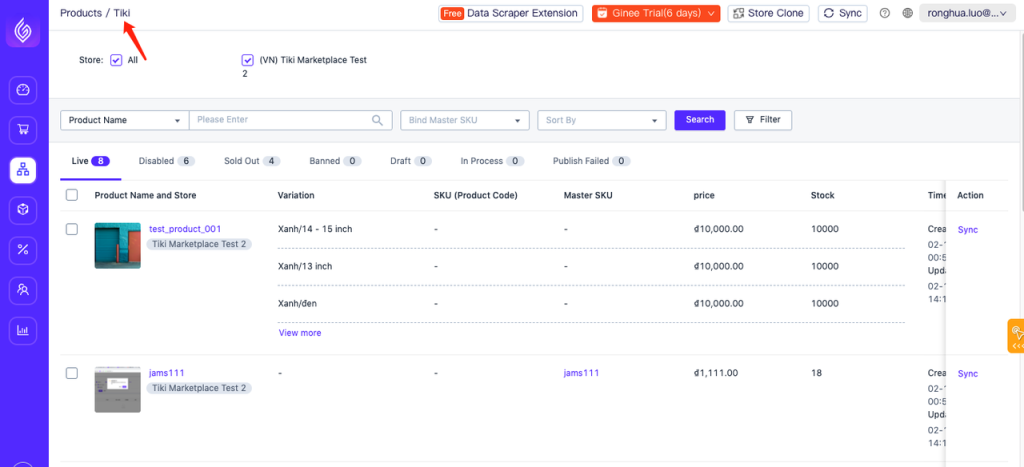Click the language globe icon
Screen dimensions: 1024x467
point(907,13)
